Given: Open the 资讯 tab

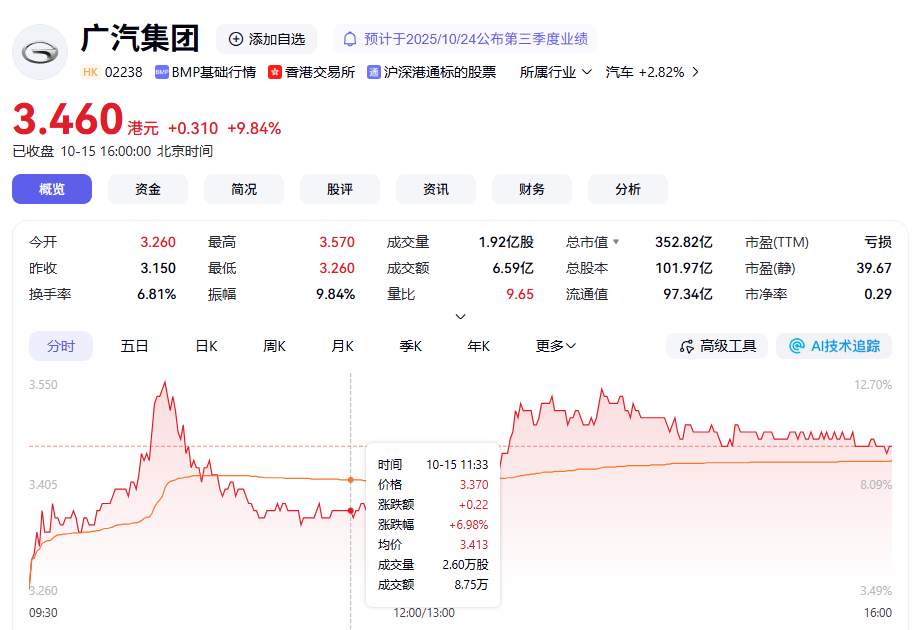Looking at the screenshot, I should [436, 189].
